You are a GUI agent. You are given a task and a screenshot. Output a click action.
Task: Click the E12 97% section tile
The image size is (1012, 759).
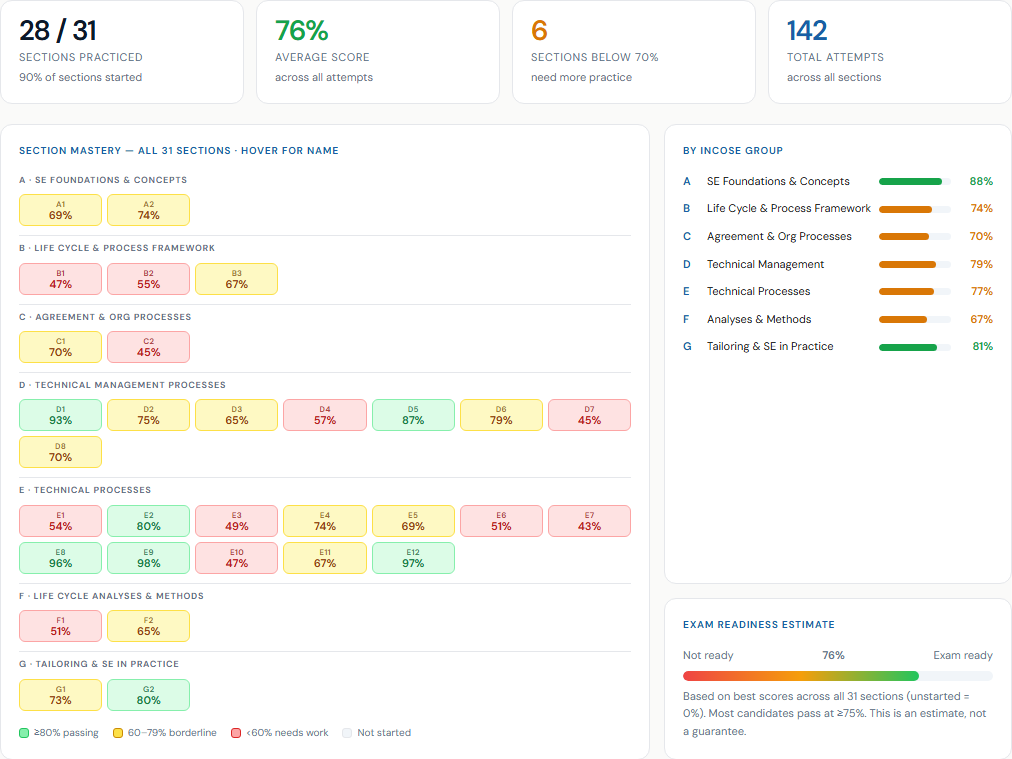413,558
